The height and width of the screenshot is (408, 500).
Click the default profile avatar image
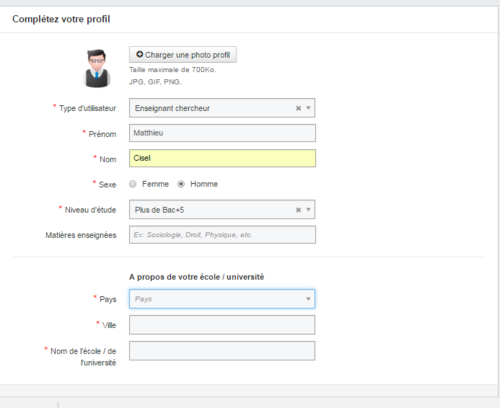[96, 68]
